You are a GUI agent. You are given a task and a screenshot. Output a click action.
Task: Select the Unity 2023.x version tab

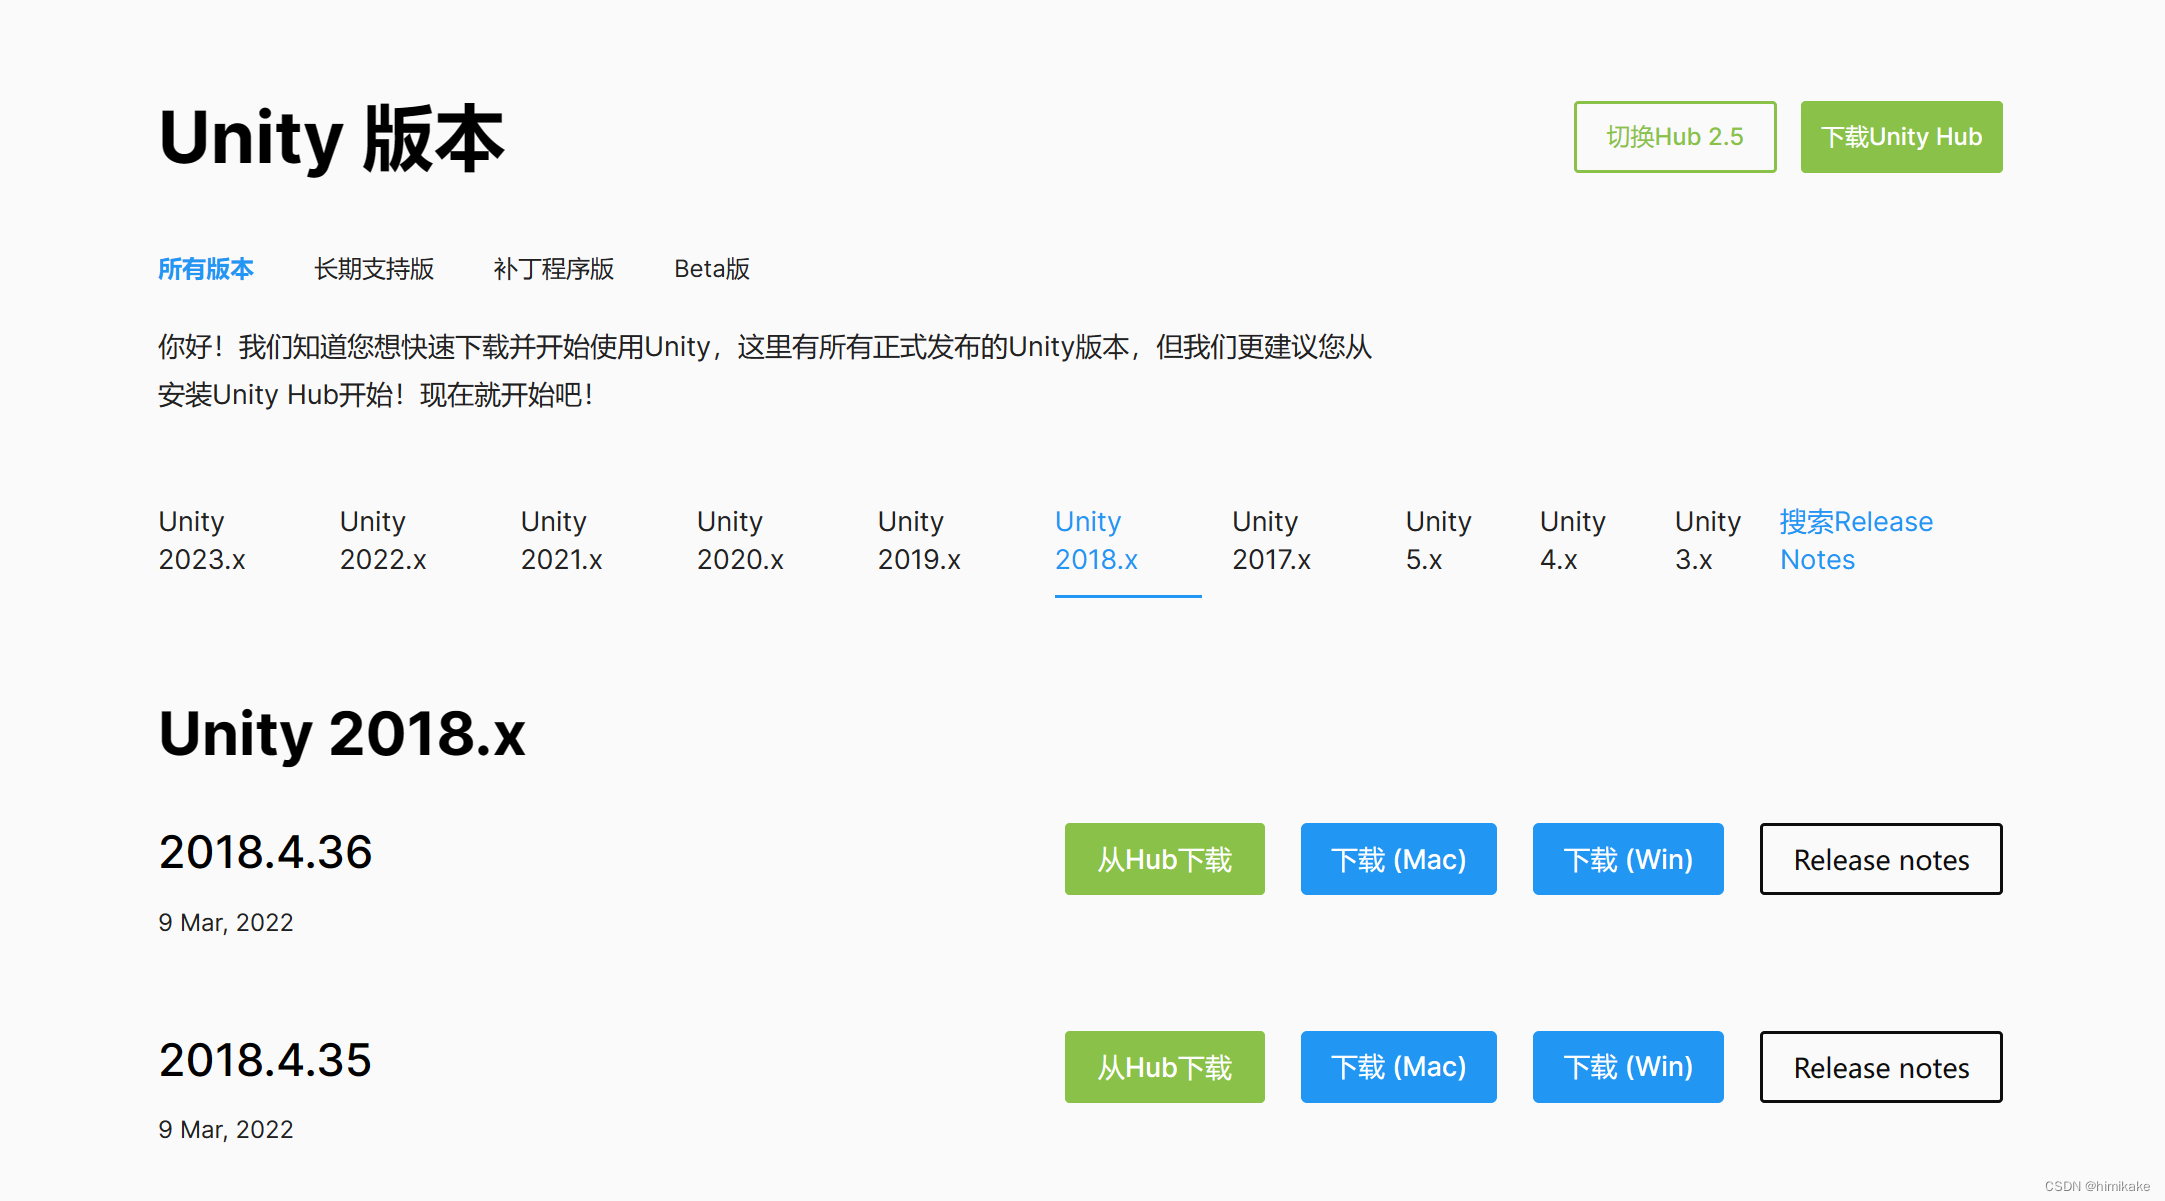202,540
